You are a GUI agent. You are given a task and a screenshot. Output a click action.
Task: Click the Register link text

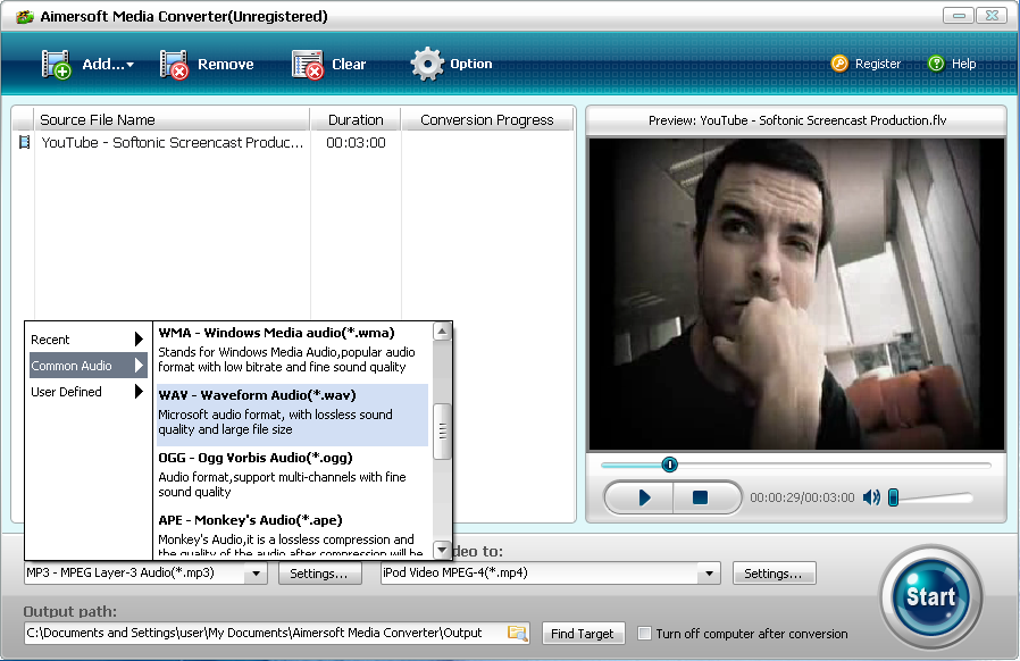(x=878, y=64)
